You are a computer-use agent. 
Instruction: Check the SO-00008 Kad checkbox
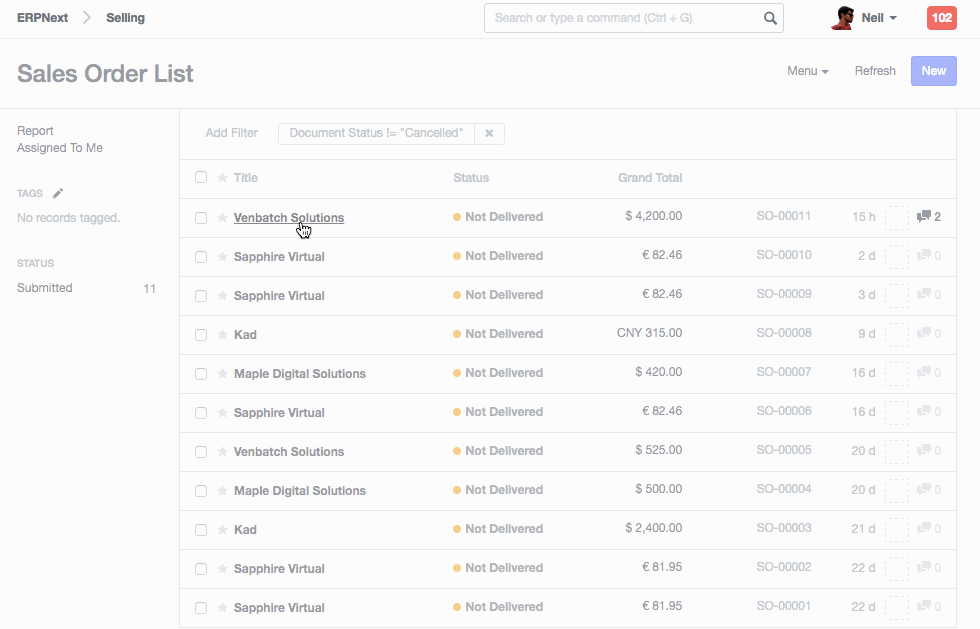pos(201,335)
